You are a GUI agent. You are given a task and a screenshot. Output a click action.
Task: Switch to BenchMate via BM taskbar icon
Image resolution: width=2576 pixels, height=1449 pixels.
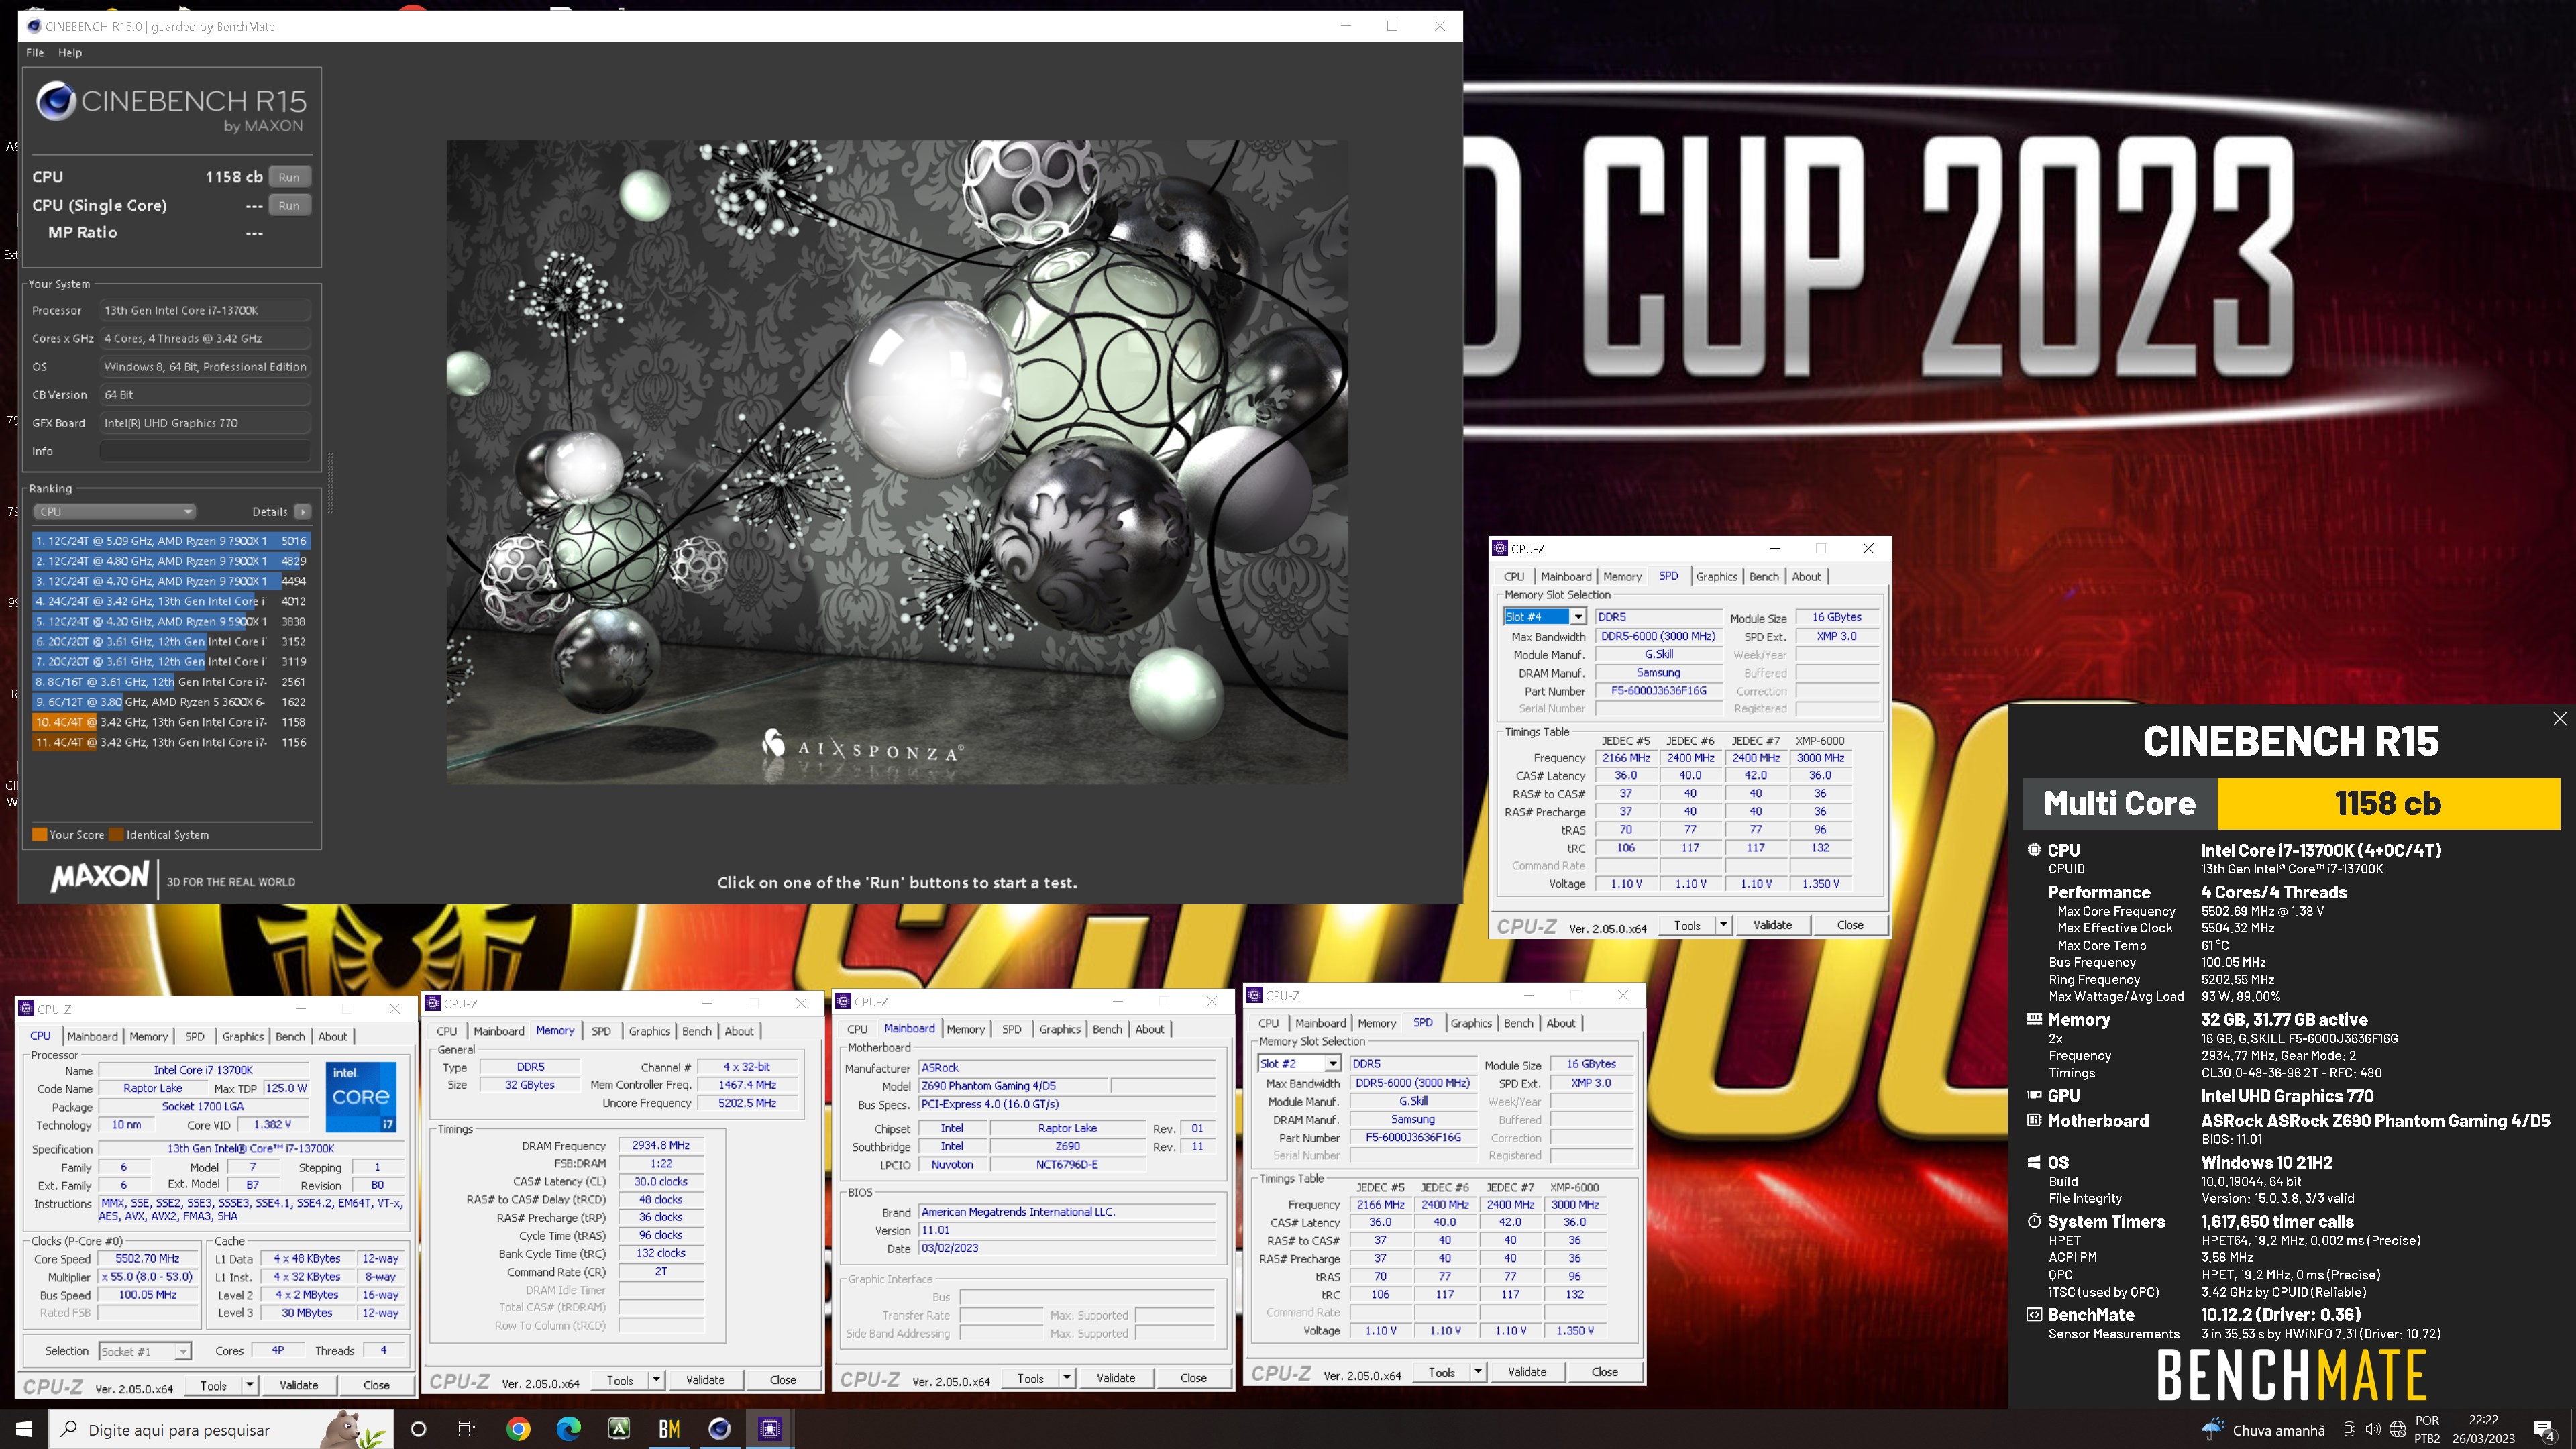(669, 1429)
